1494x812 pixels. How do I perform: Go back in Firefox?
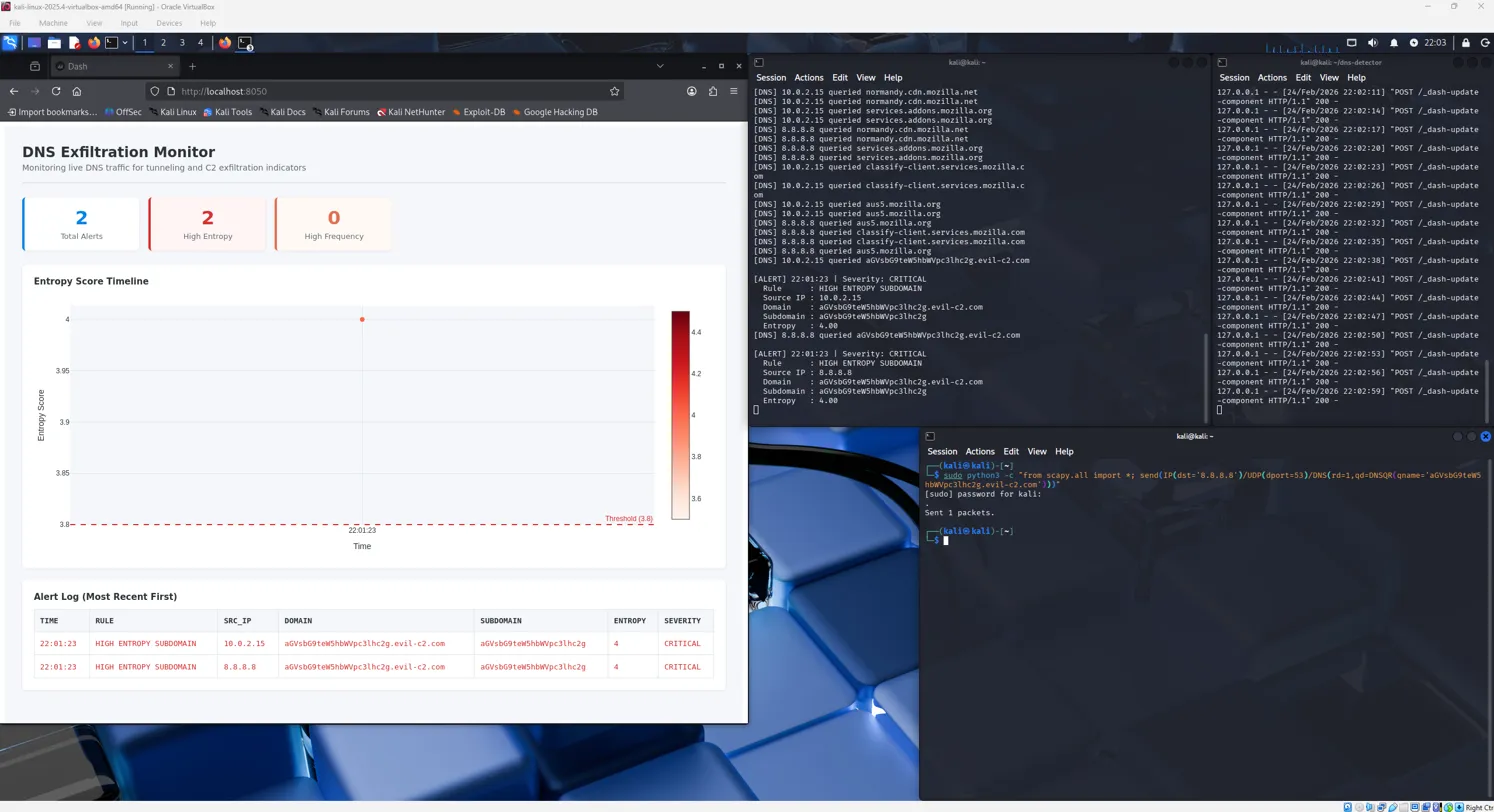tap(14, 91)
